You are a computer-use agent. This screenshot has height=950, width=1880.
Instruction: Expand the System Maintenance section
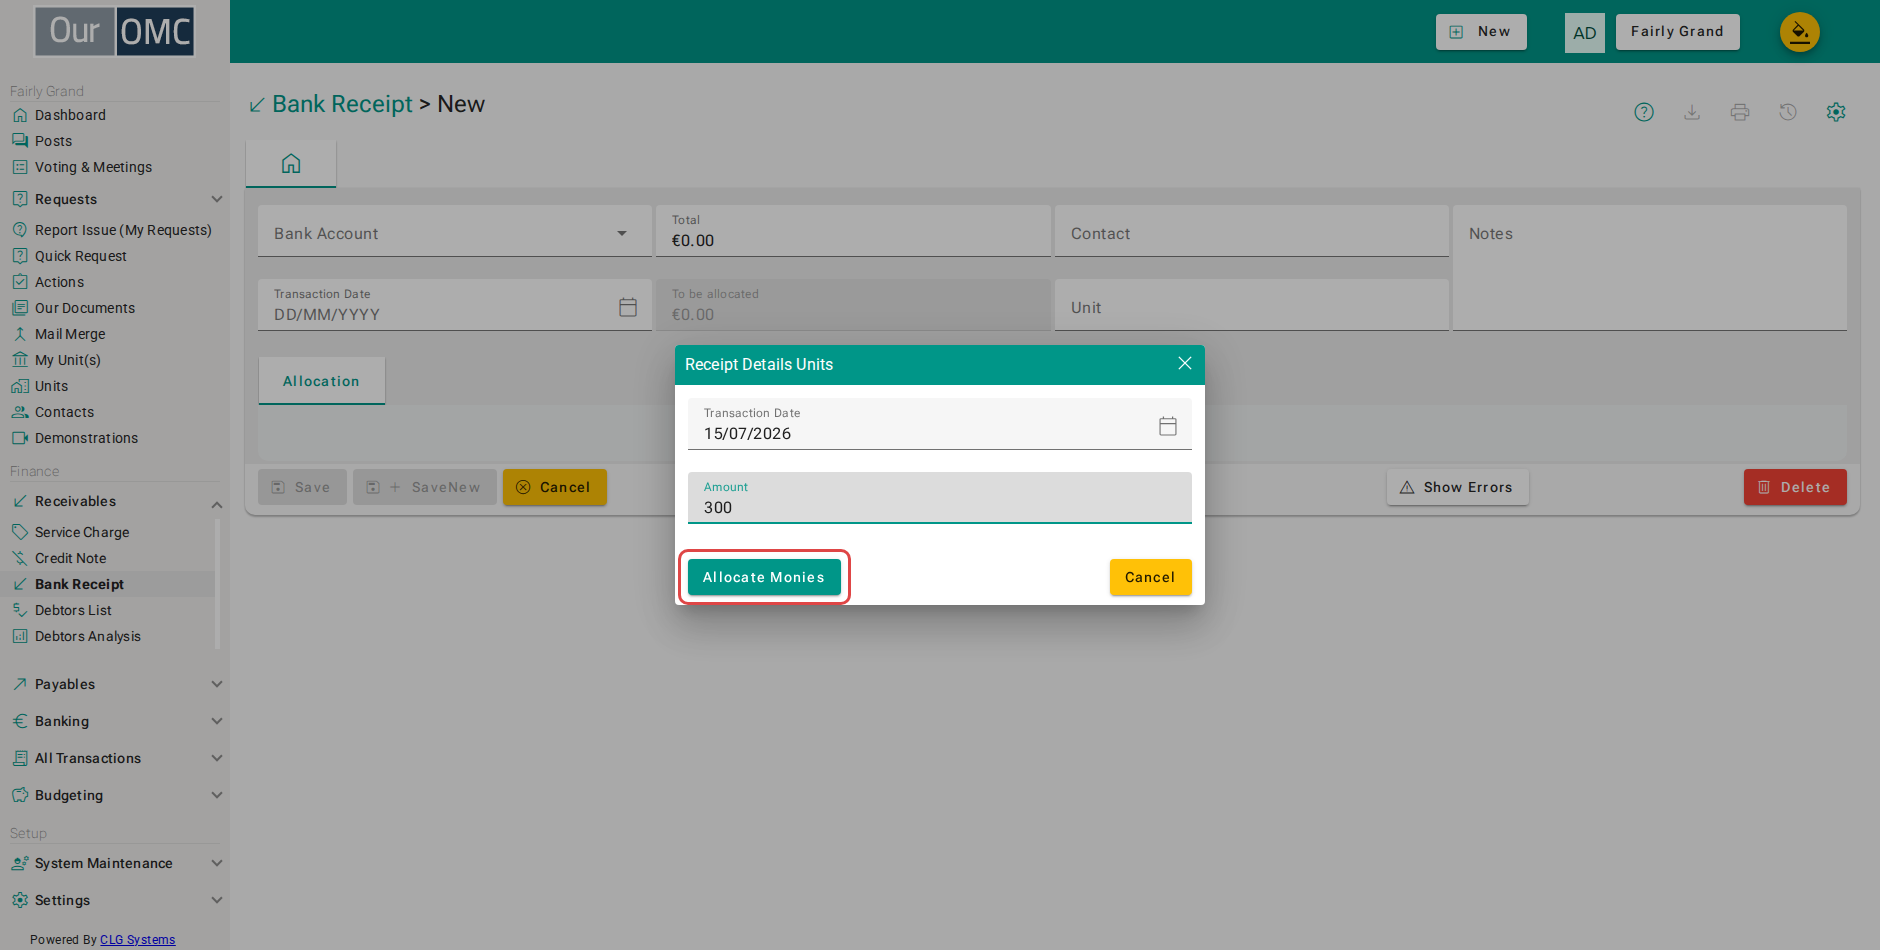216,863
